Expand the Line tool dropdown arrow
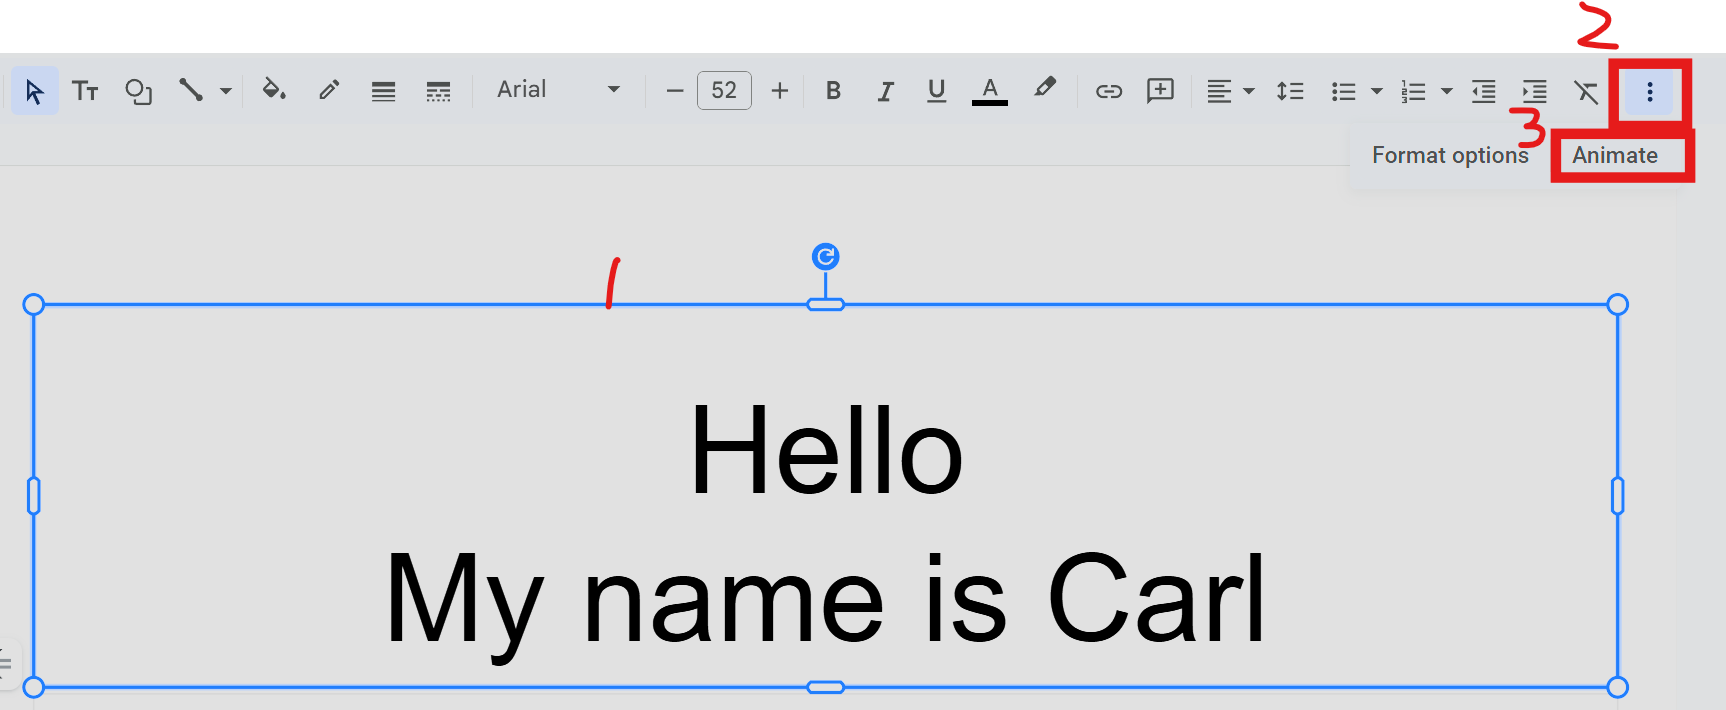 pyautogui.click(x=226, y=91)
